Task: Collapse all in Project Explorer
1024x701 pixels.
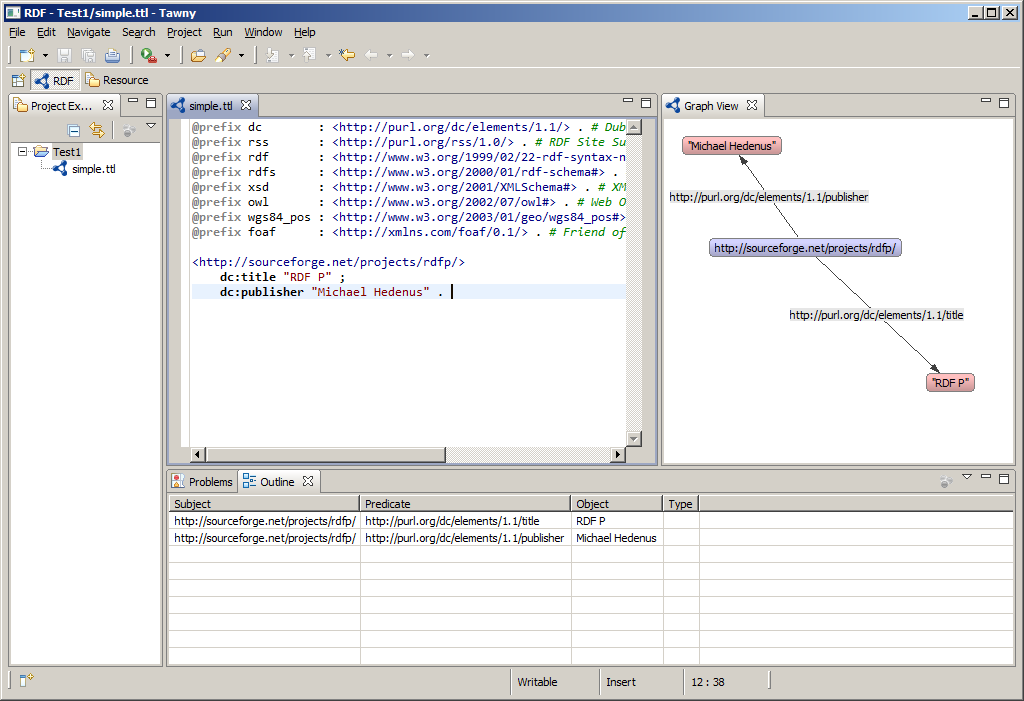Action: tap(74, 130)
